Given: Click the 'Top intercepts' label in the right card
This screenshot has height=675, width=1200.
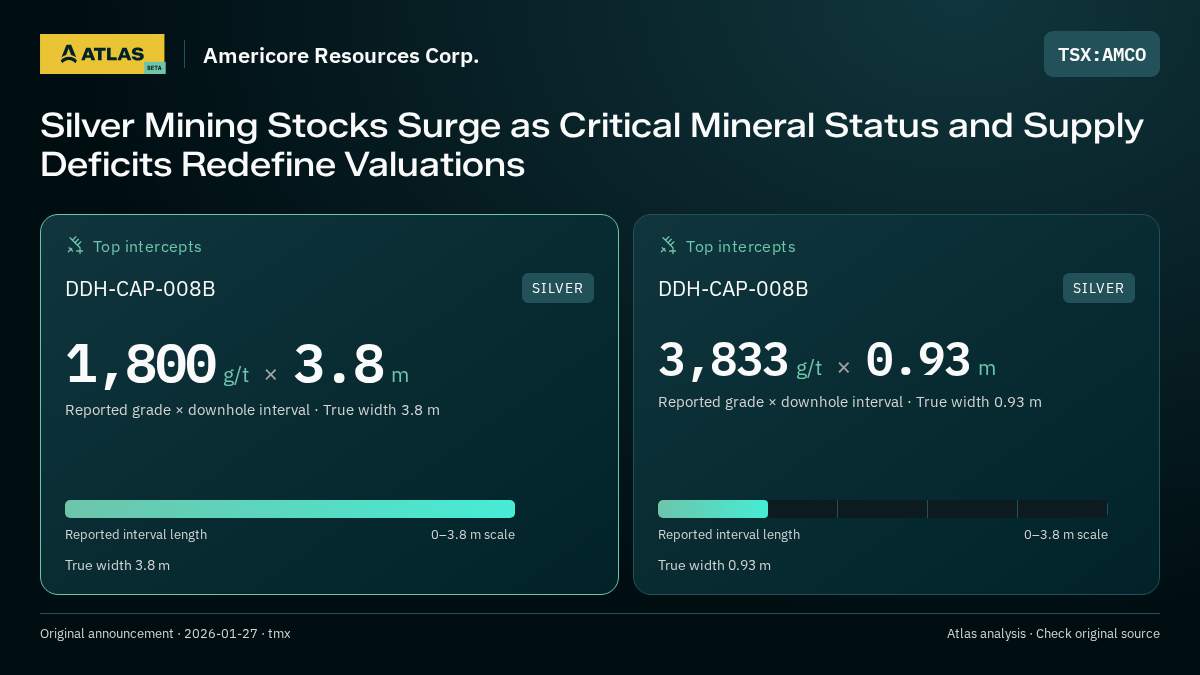Looking at the screenshot, I should click(x=740, y=246).
